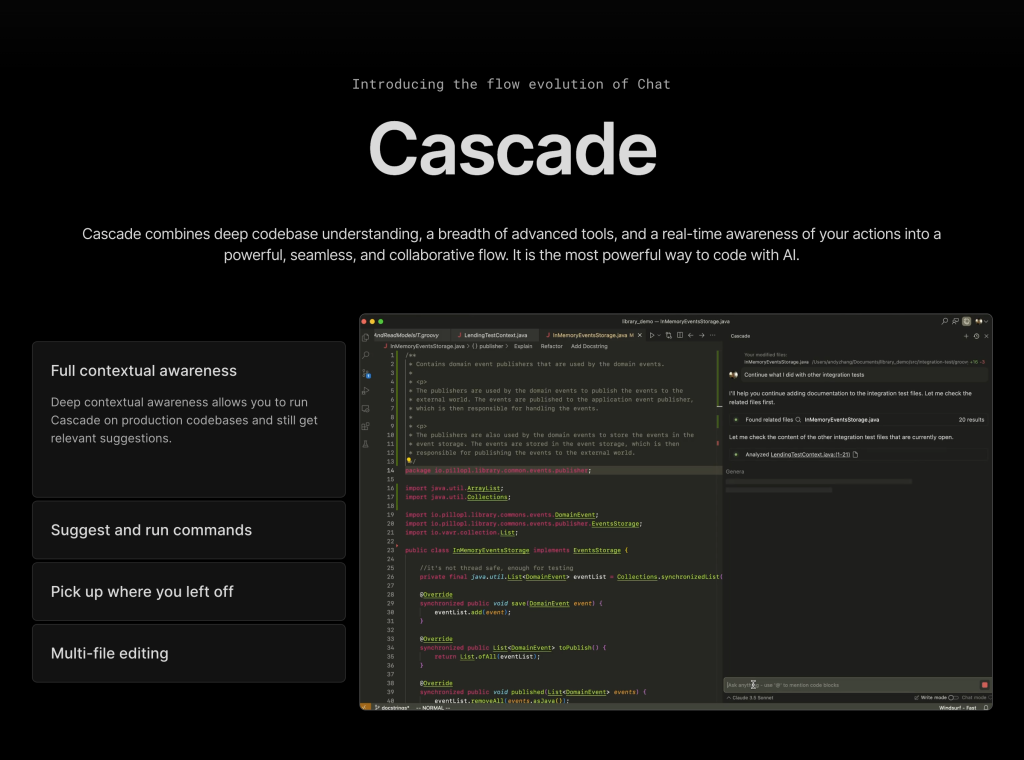Open the Explorer icon in the activity bar
Screen dimensions: 1024x760
(366, 338)
